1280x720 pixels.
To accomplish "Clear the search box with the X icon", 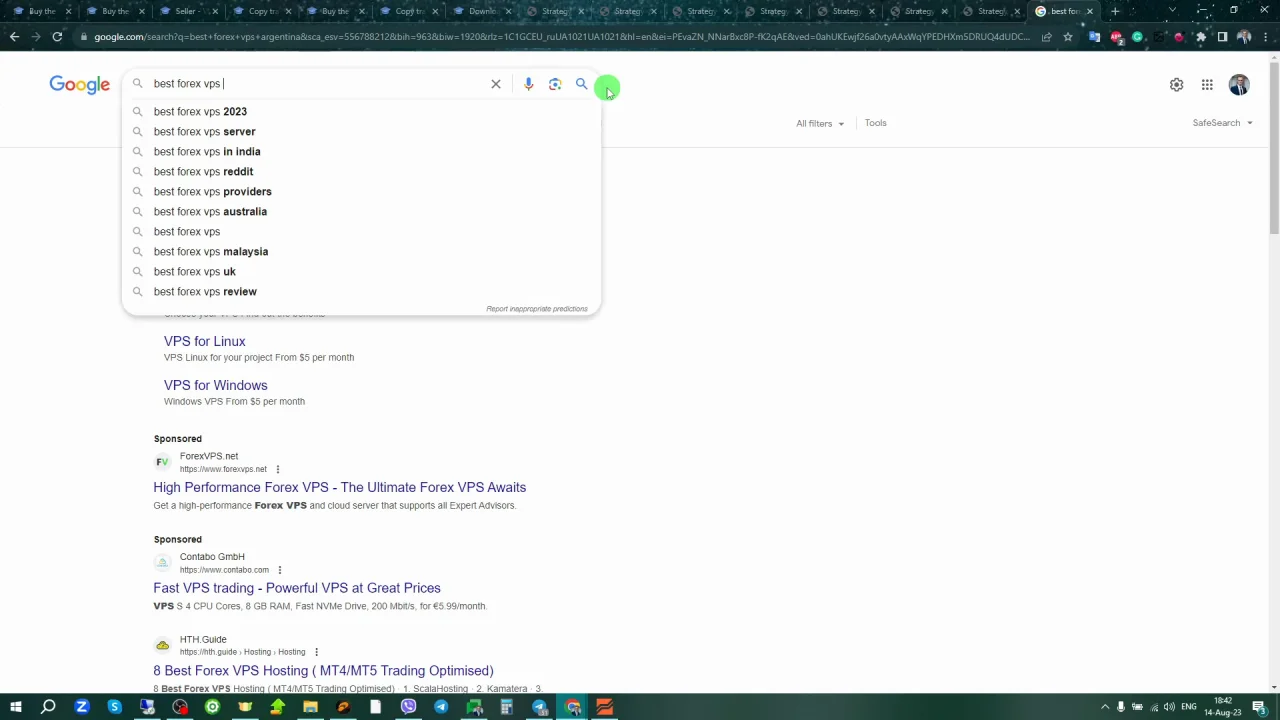I will 495,84.
